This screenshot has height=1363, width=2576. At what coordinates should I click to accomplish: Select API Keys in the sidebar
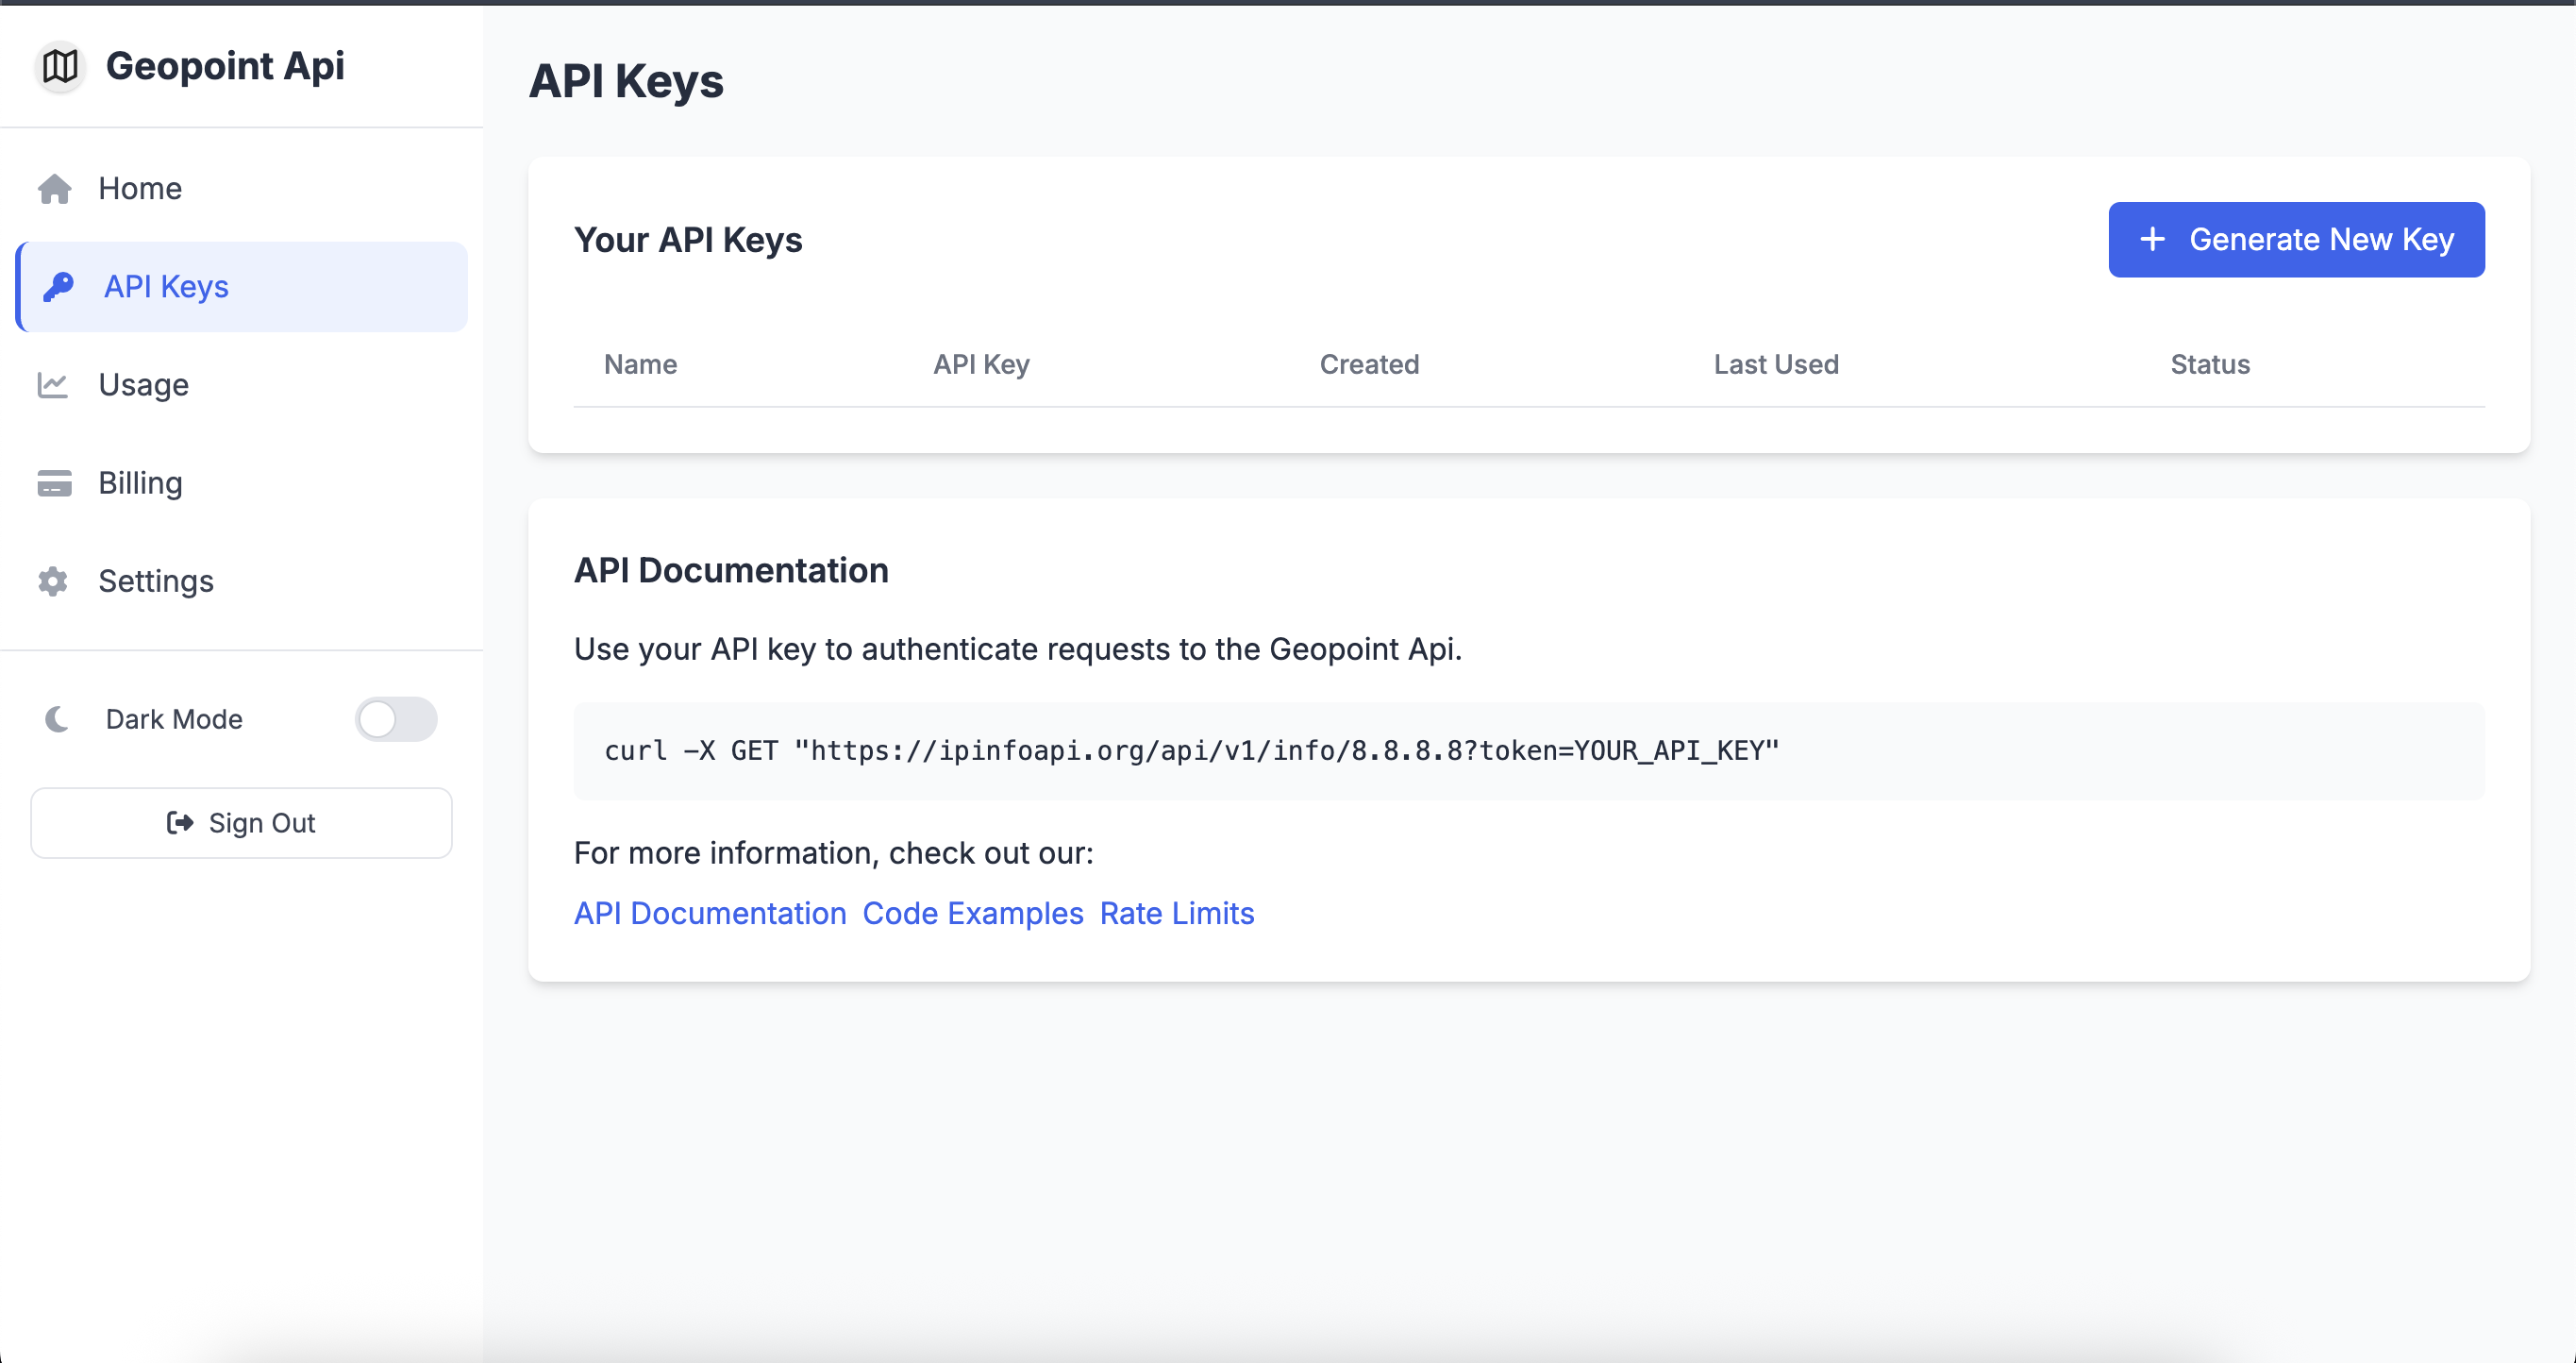click(241, 286)
